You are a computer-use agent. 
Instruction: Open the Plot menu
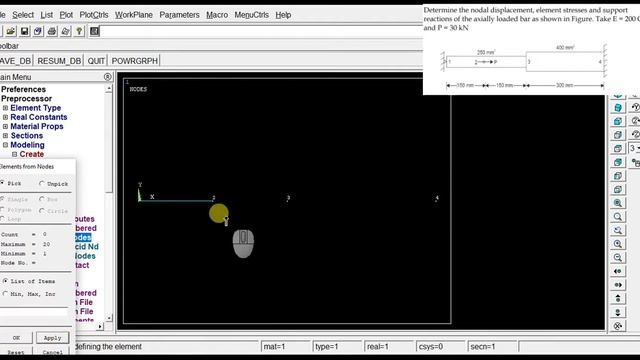[x=66, y=15]
